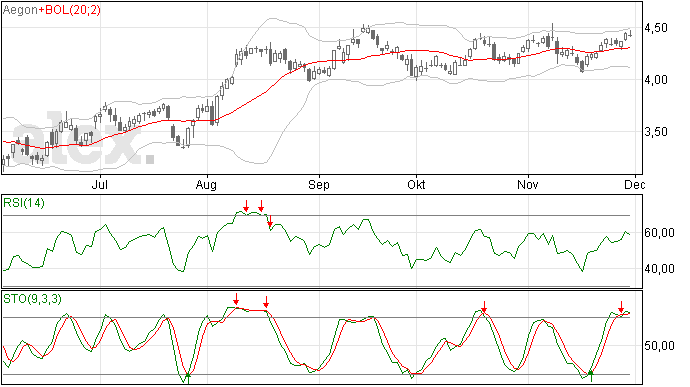Image resolution: width=690 pixels, height=387 pixels.
Task: Click the 4,50 price axis value
Action: 656,28
